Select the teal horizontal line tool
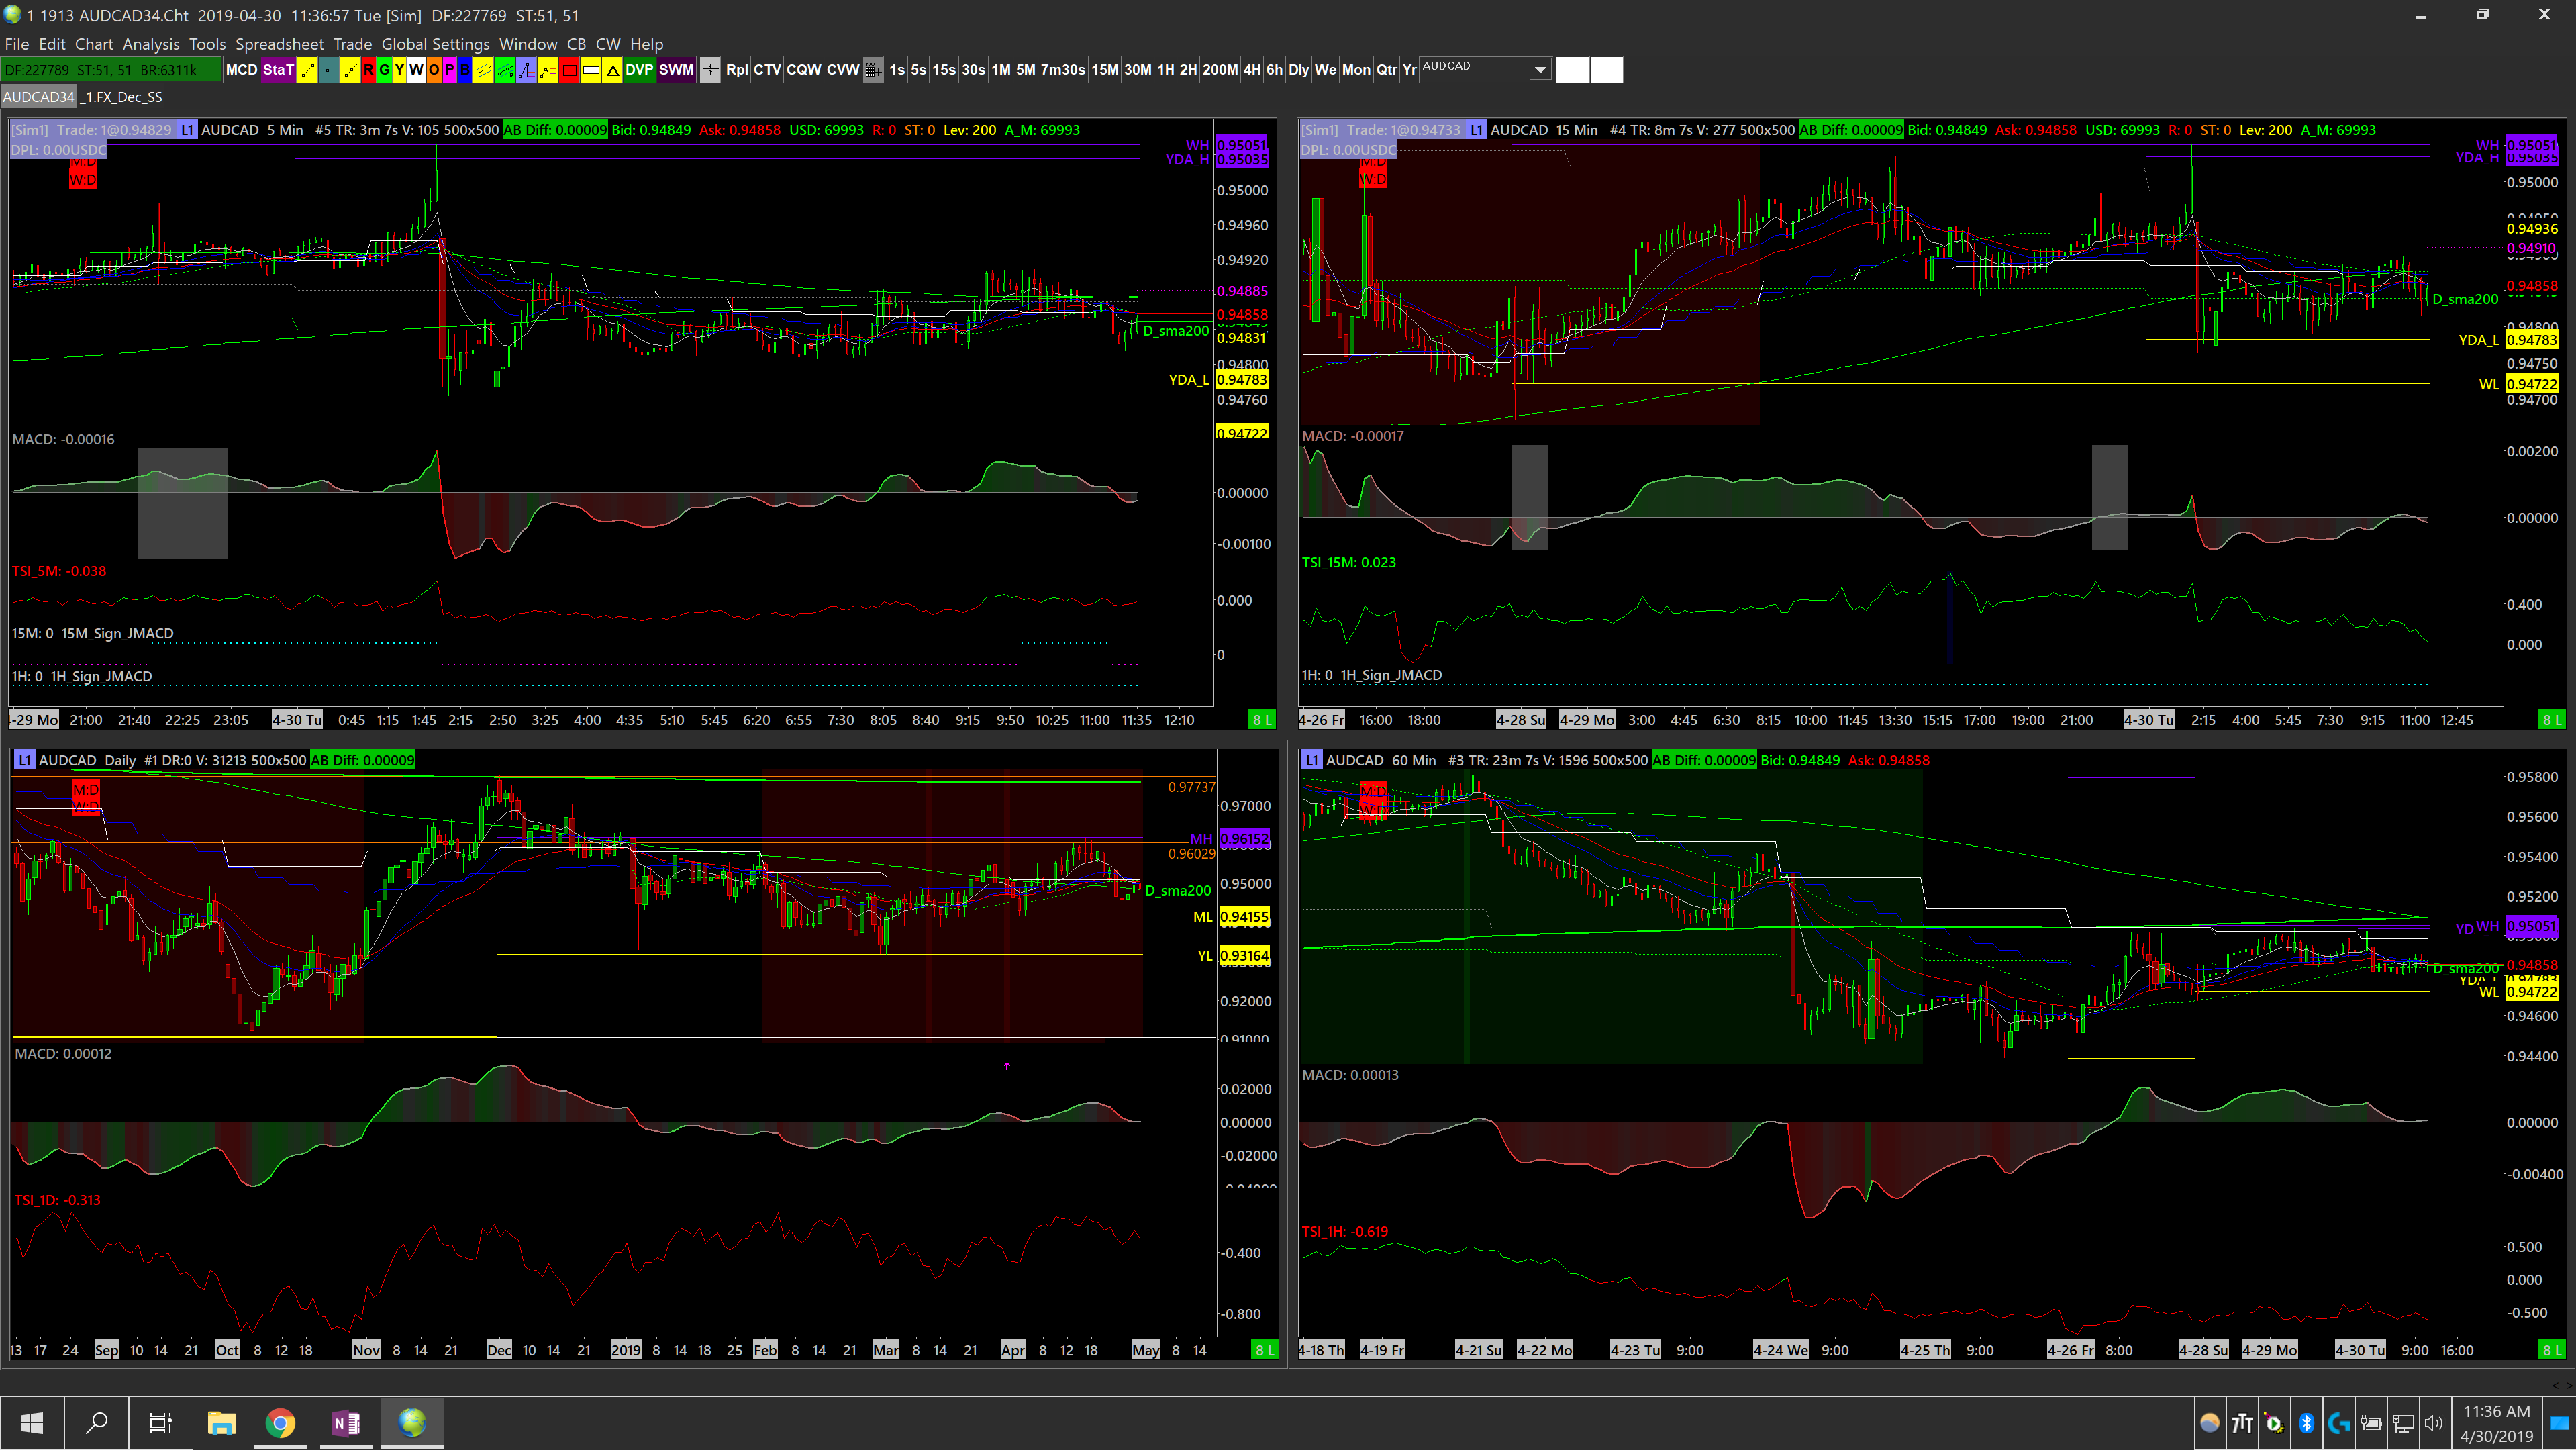The width and height of the screenshot is (2576, 1450). point(330,70)
